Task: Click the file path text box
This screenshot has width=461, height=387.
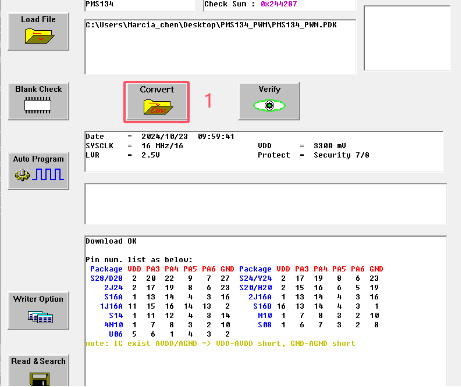Action: [x=220, y=47]
